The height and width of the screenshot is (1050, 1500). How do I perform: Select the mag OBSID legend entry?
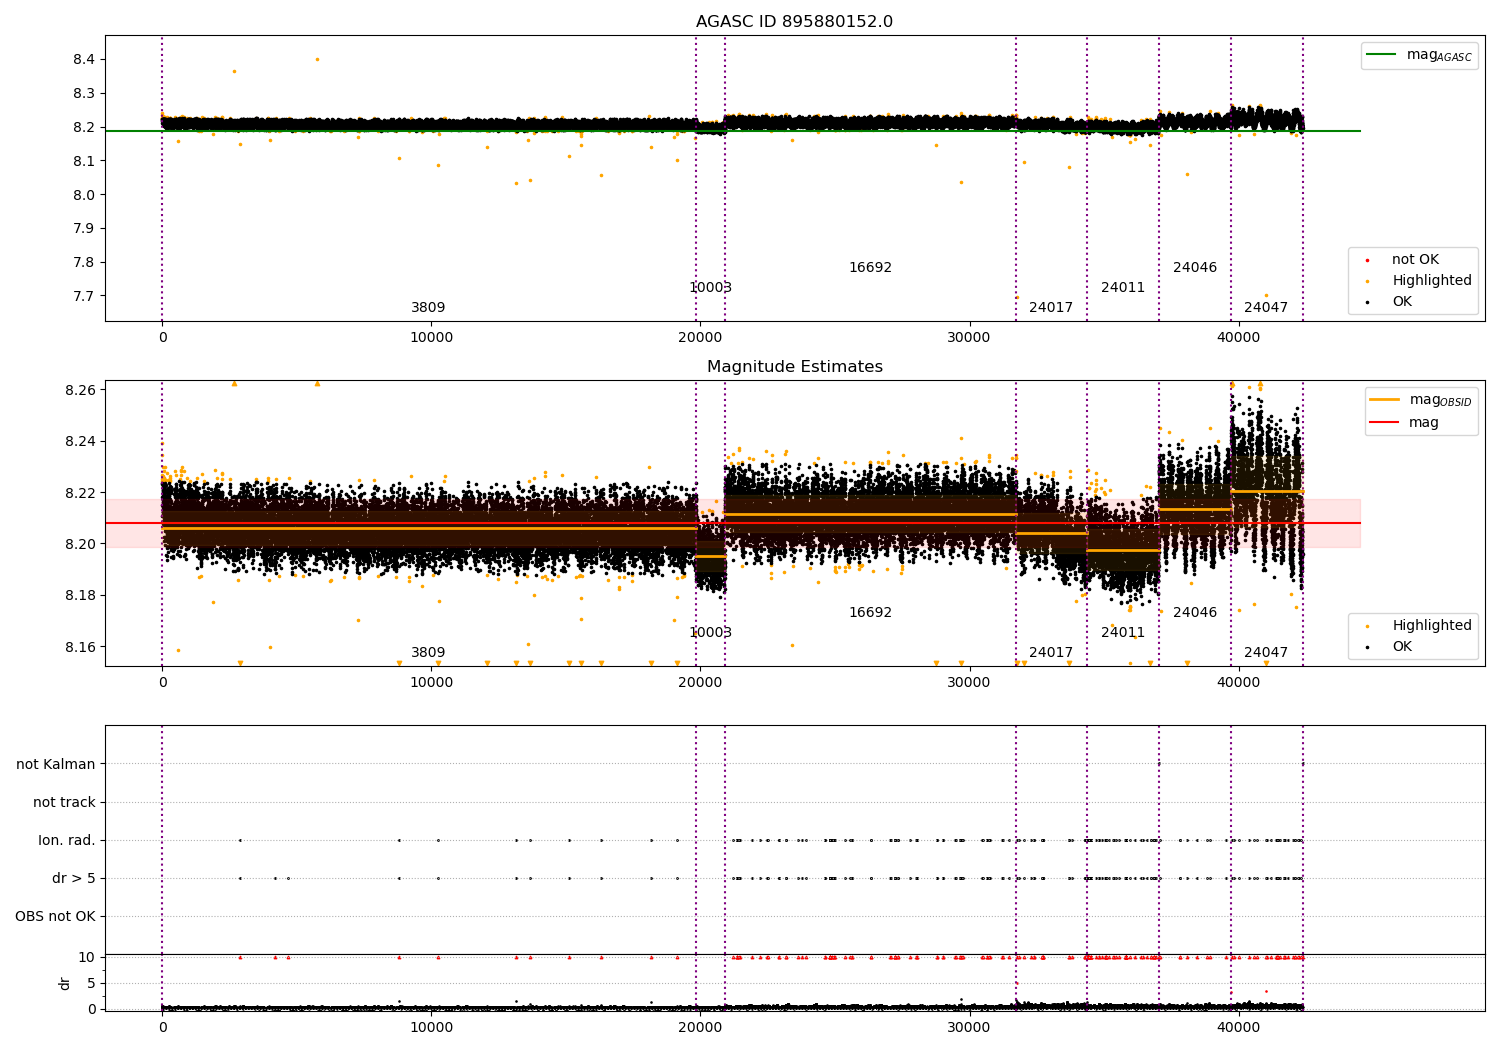point(1421,400)
